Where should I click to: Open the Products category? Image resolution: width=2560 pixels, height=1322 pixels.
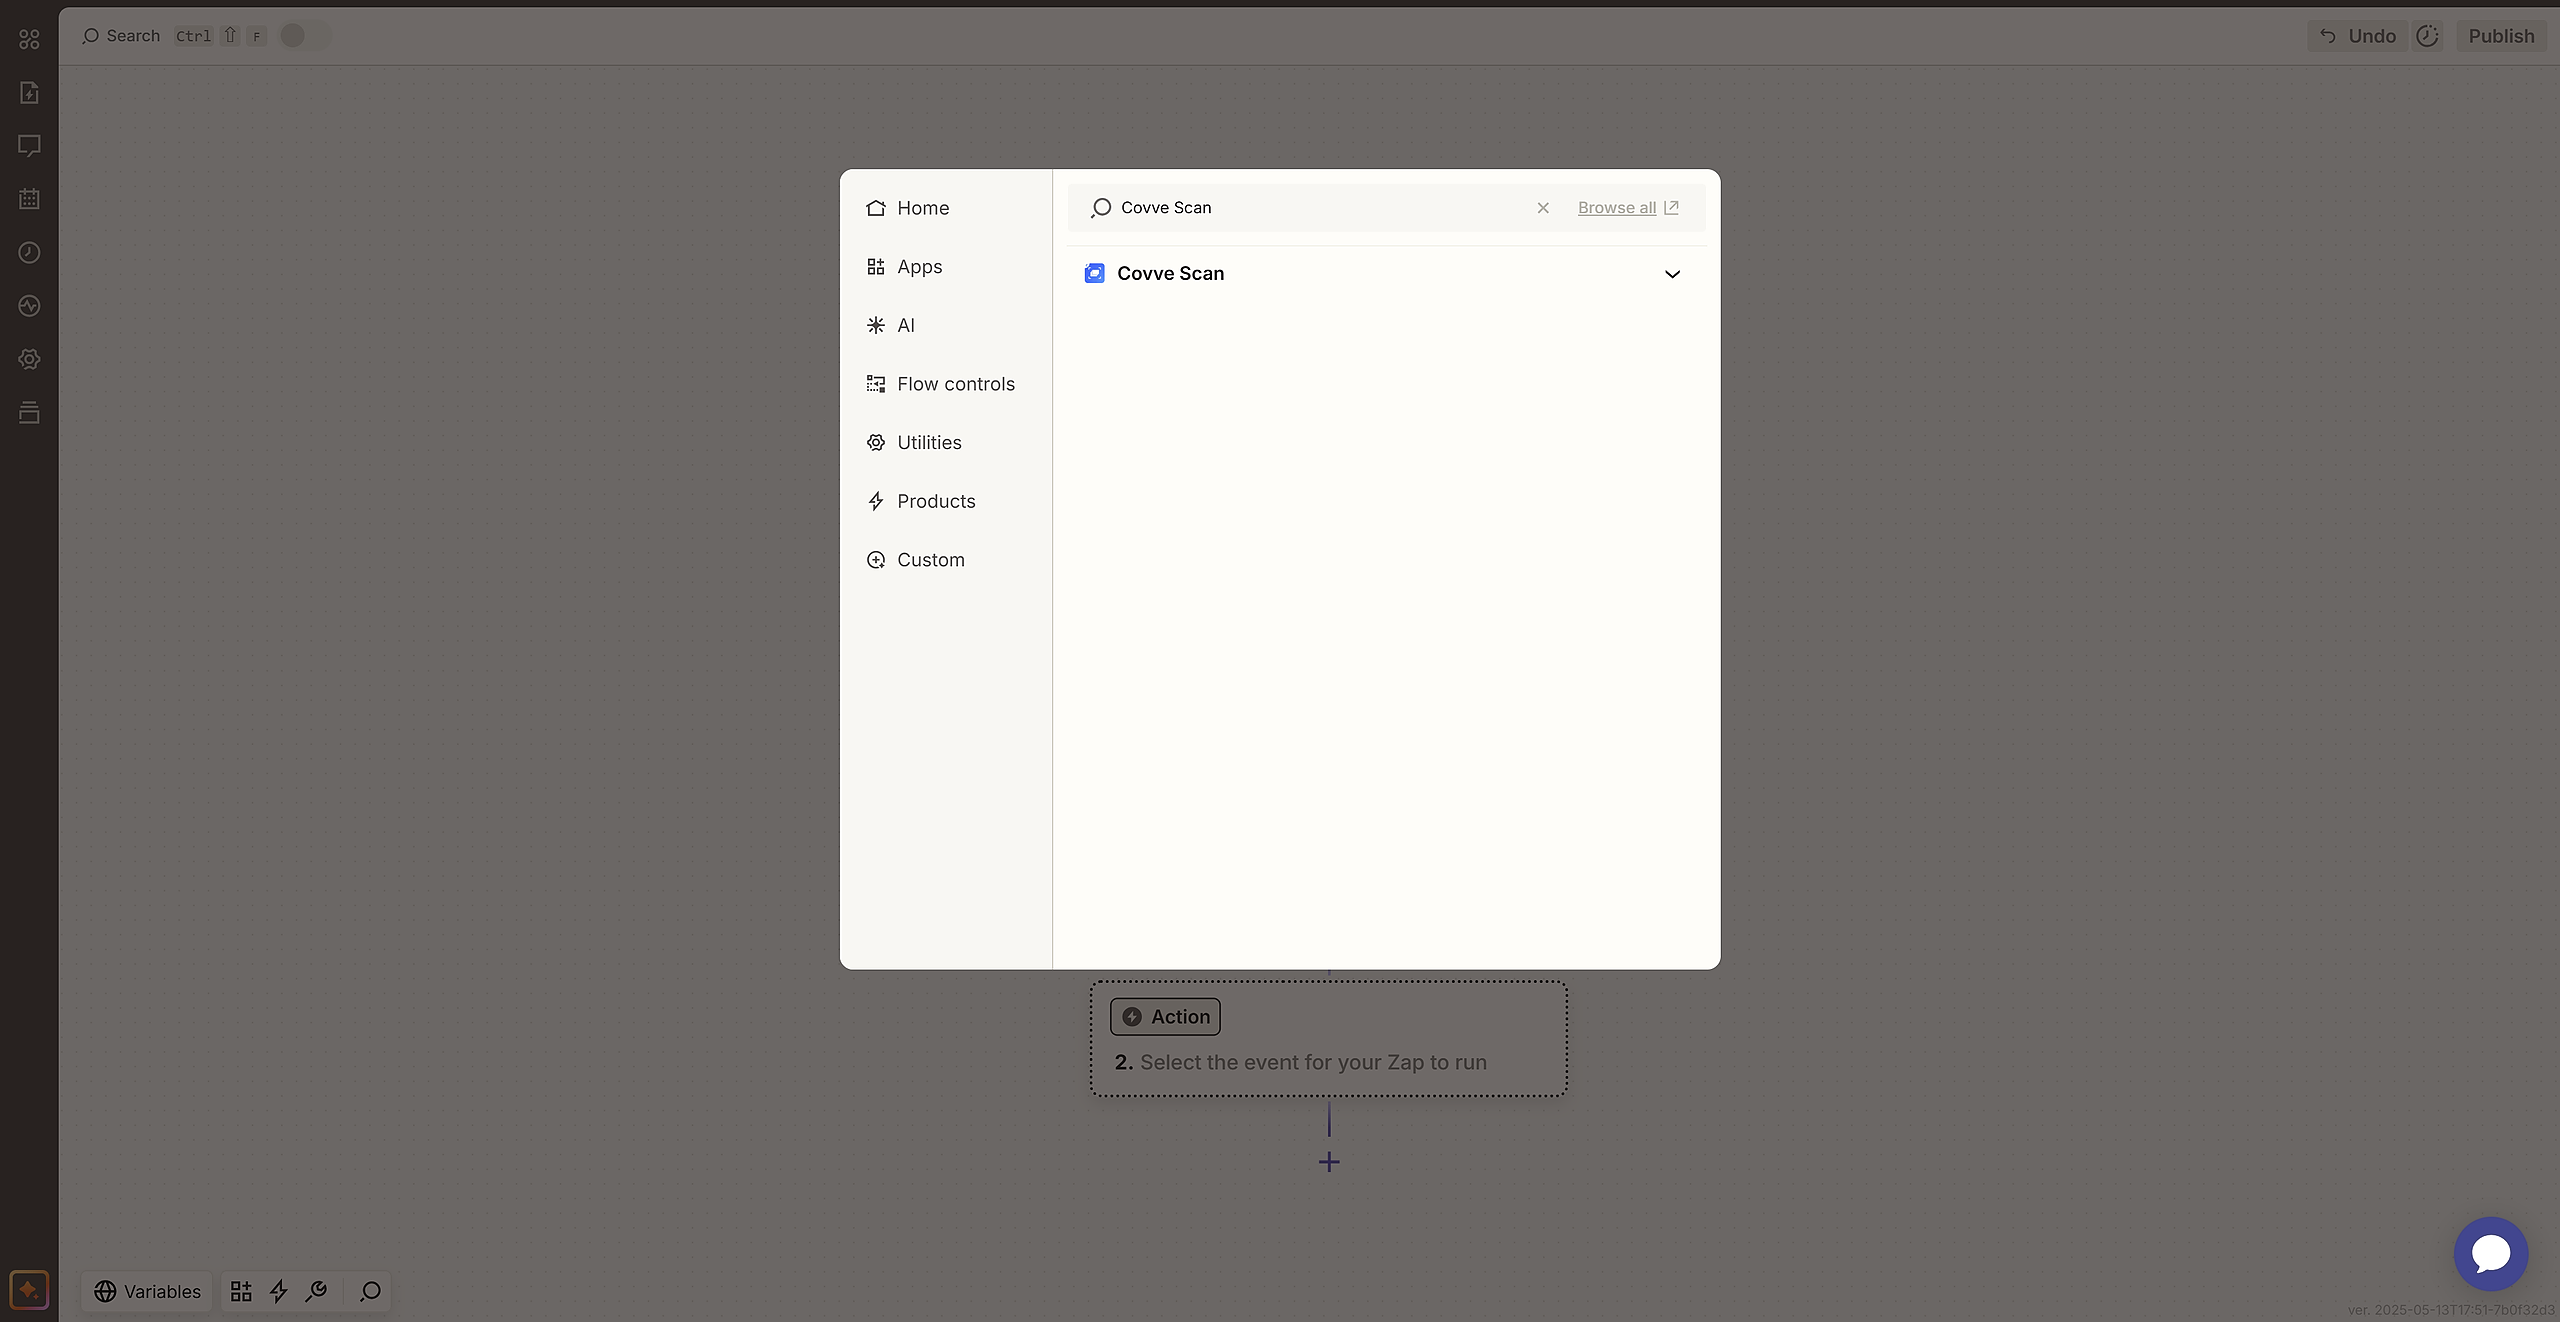coord(935,501)
